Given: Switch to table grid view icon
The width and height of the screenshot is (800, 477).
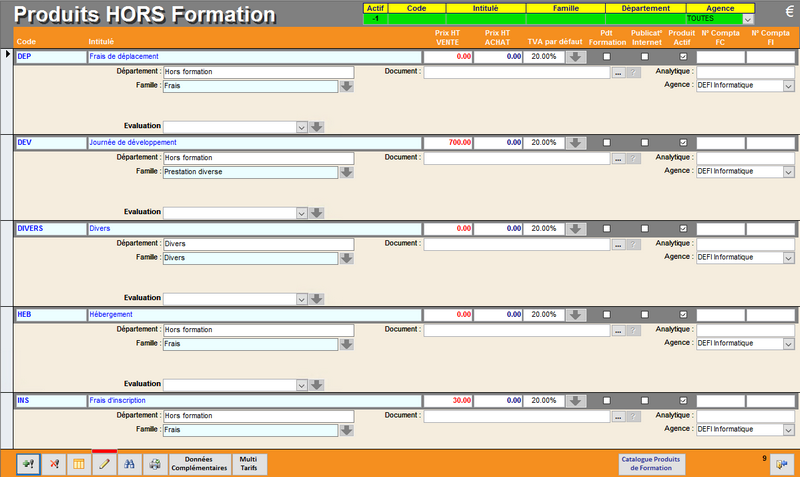Looking at the screenshot, I should (x=79, y=464).
